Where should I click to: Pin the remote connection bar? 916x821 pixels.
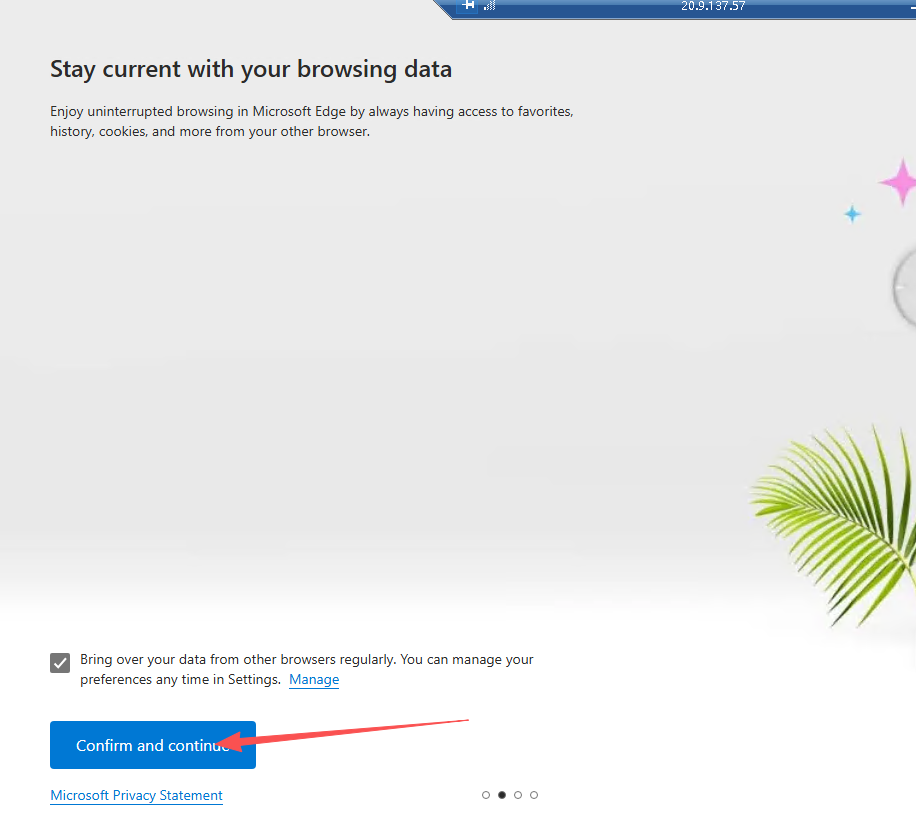coord(468,5)
